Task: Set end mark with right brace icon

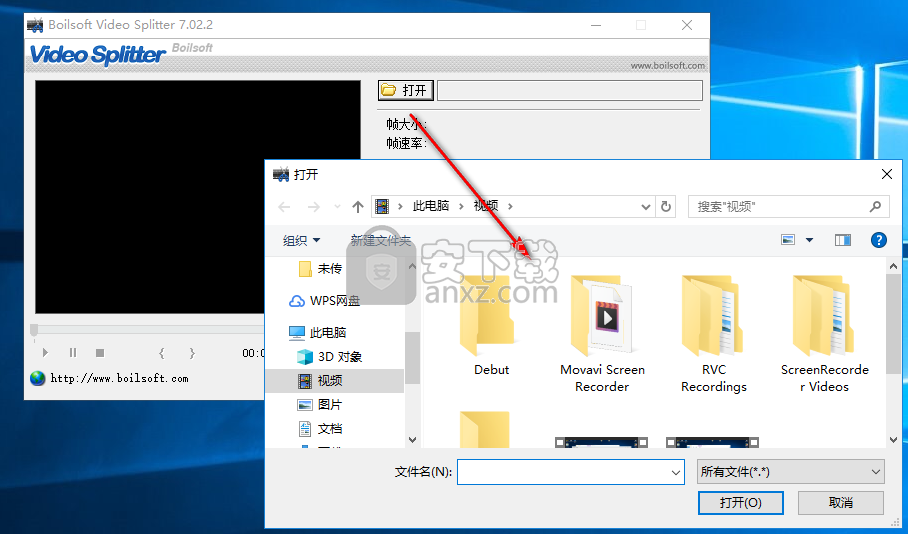Action: pyautogui.click(x=192, y=353)
